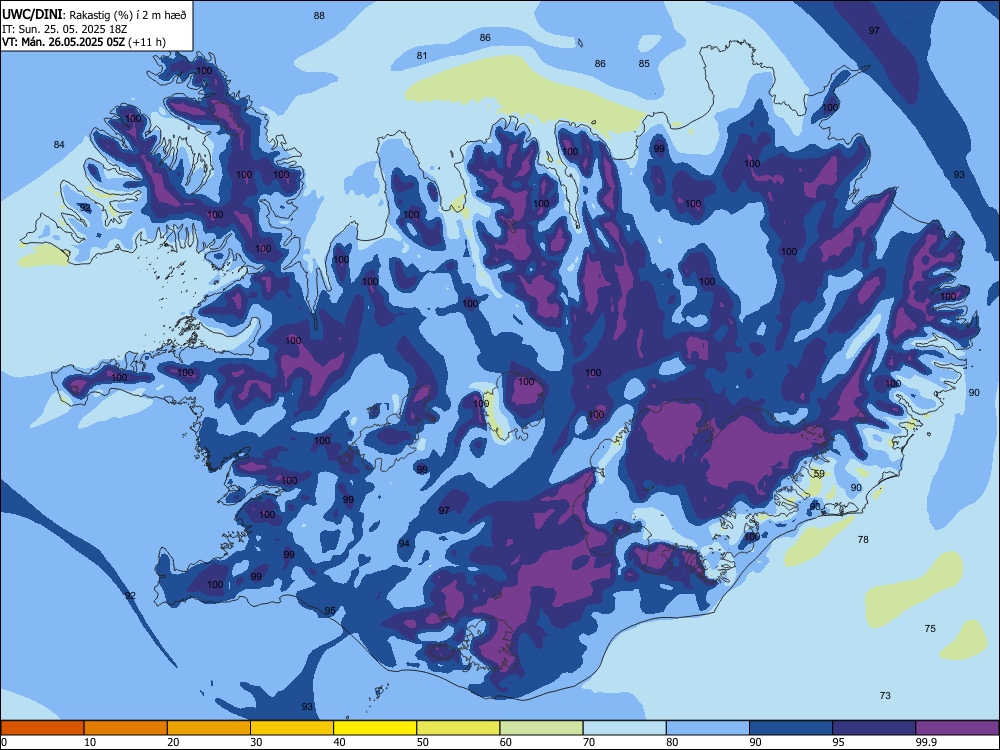
Task: Click the 'VT: Mán. 26.05.2025 05Z' valid time
Action: click(x=64, y=42)
